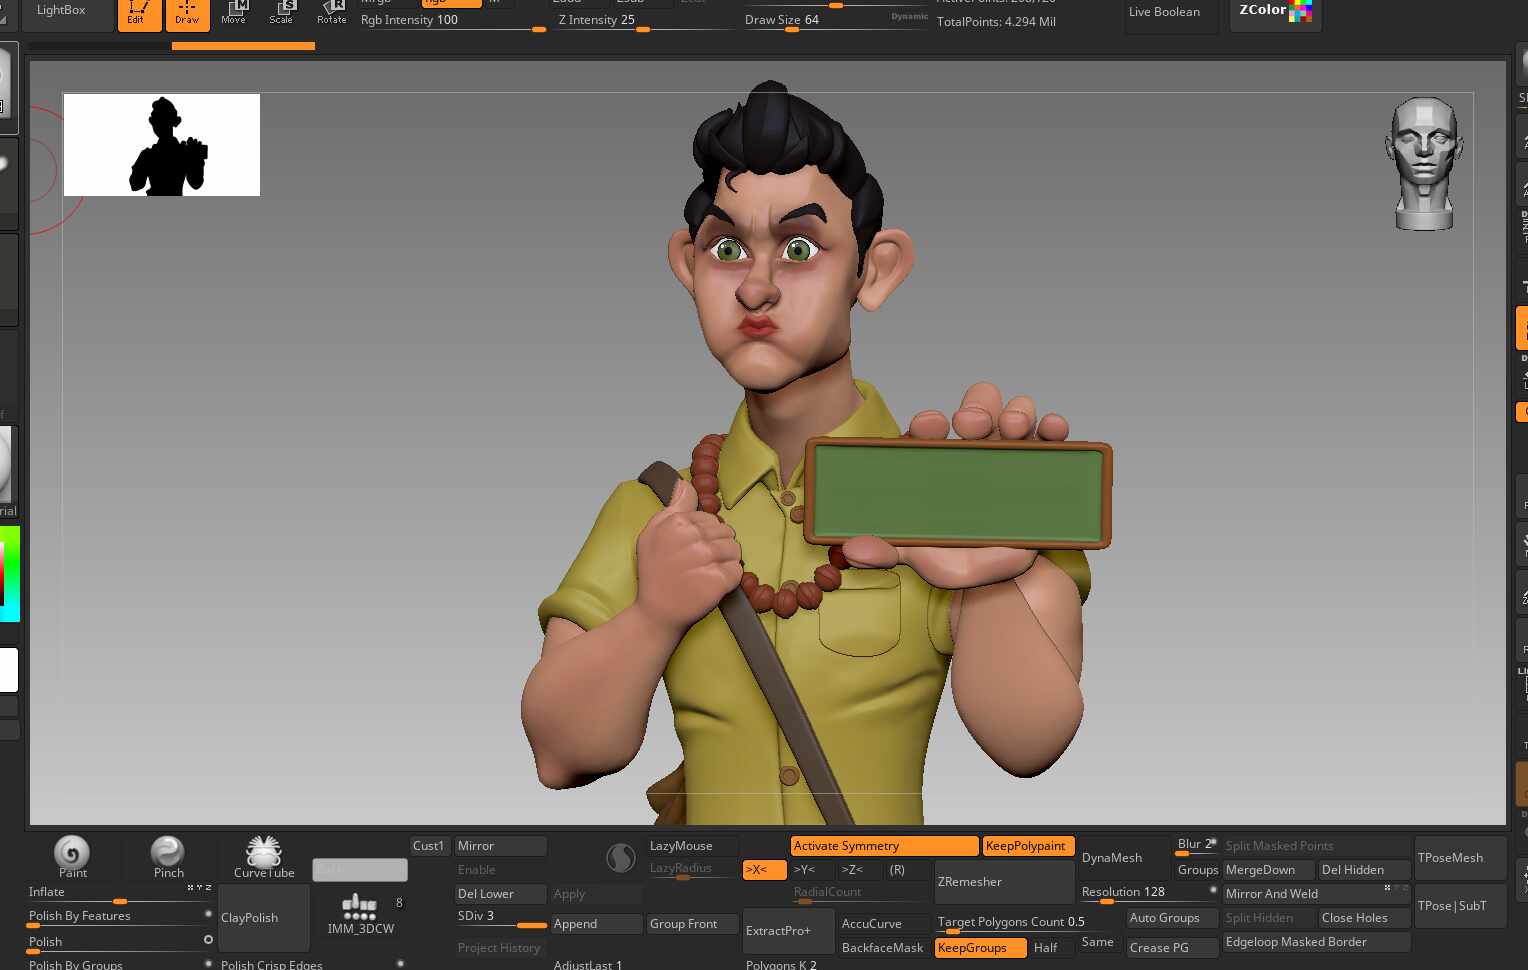Click MergeDown button
This screenshot has height=970, width=1528.
1268,870
